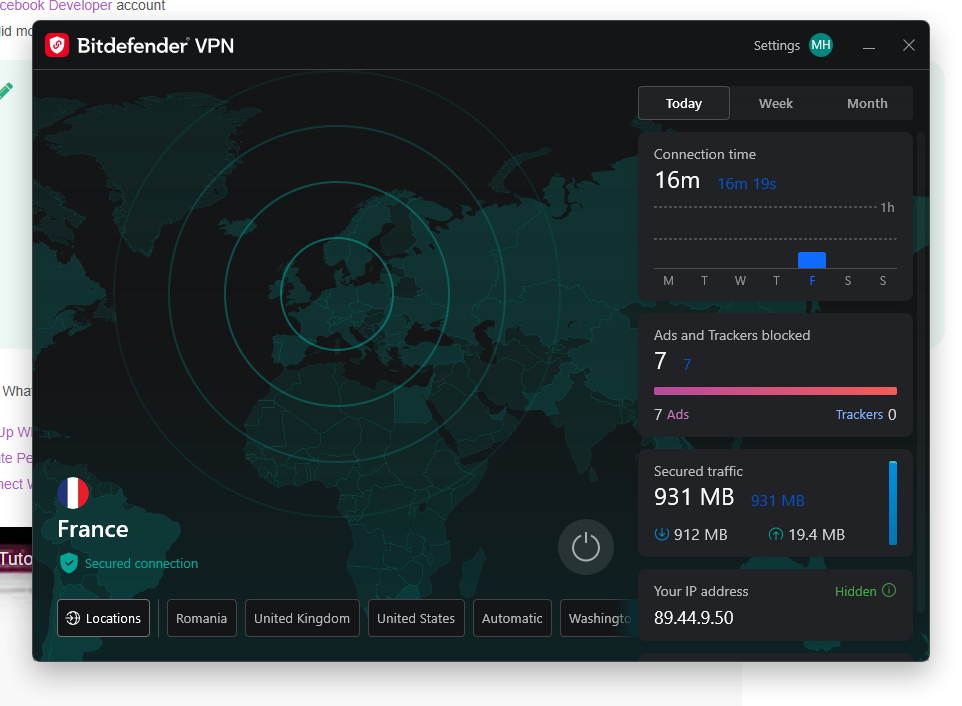962x706 pixels.
Task: Close the Bitdefender VPN window
Action: tap(909, 45)
